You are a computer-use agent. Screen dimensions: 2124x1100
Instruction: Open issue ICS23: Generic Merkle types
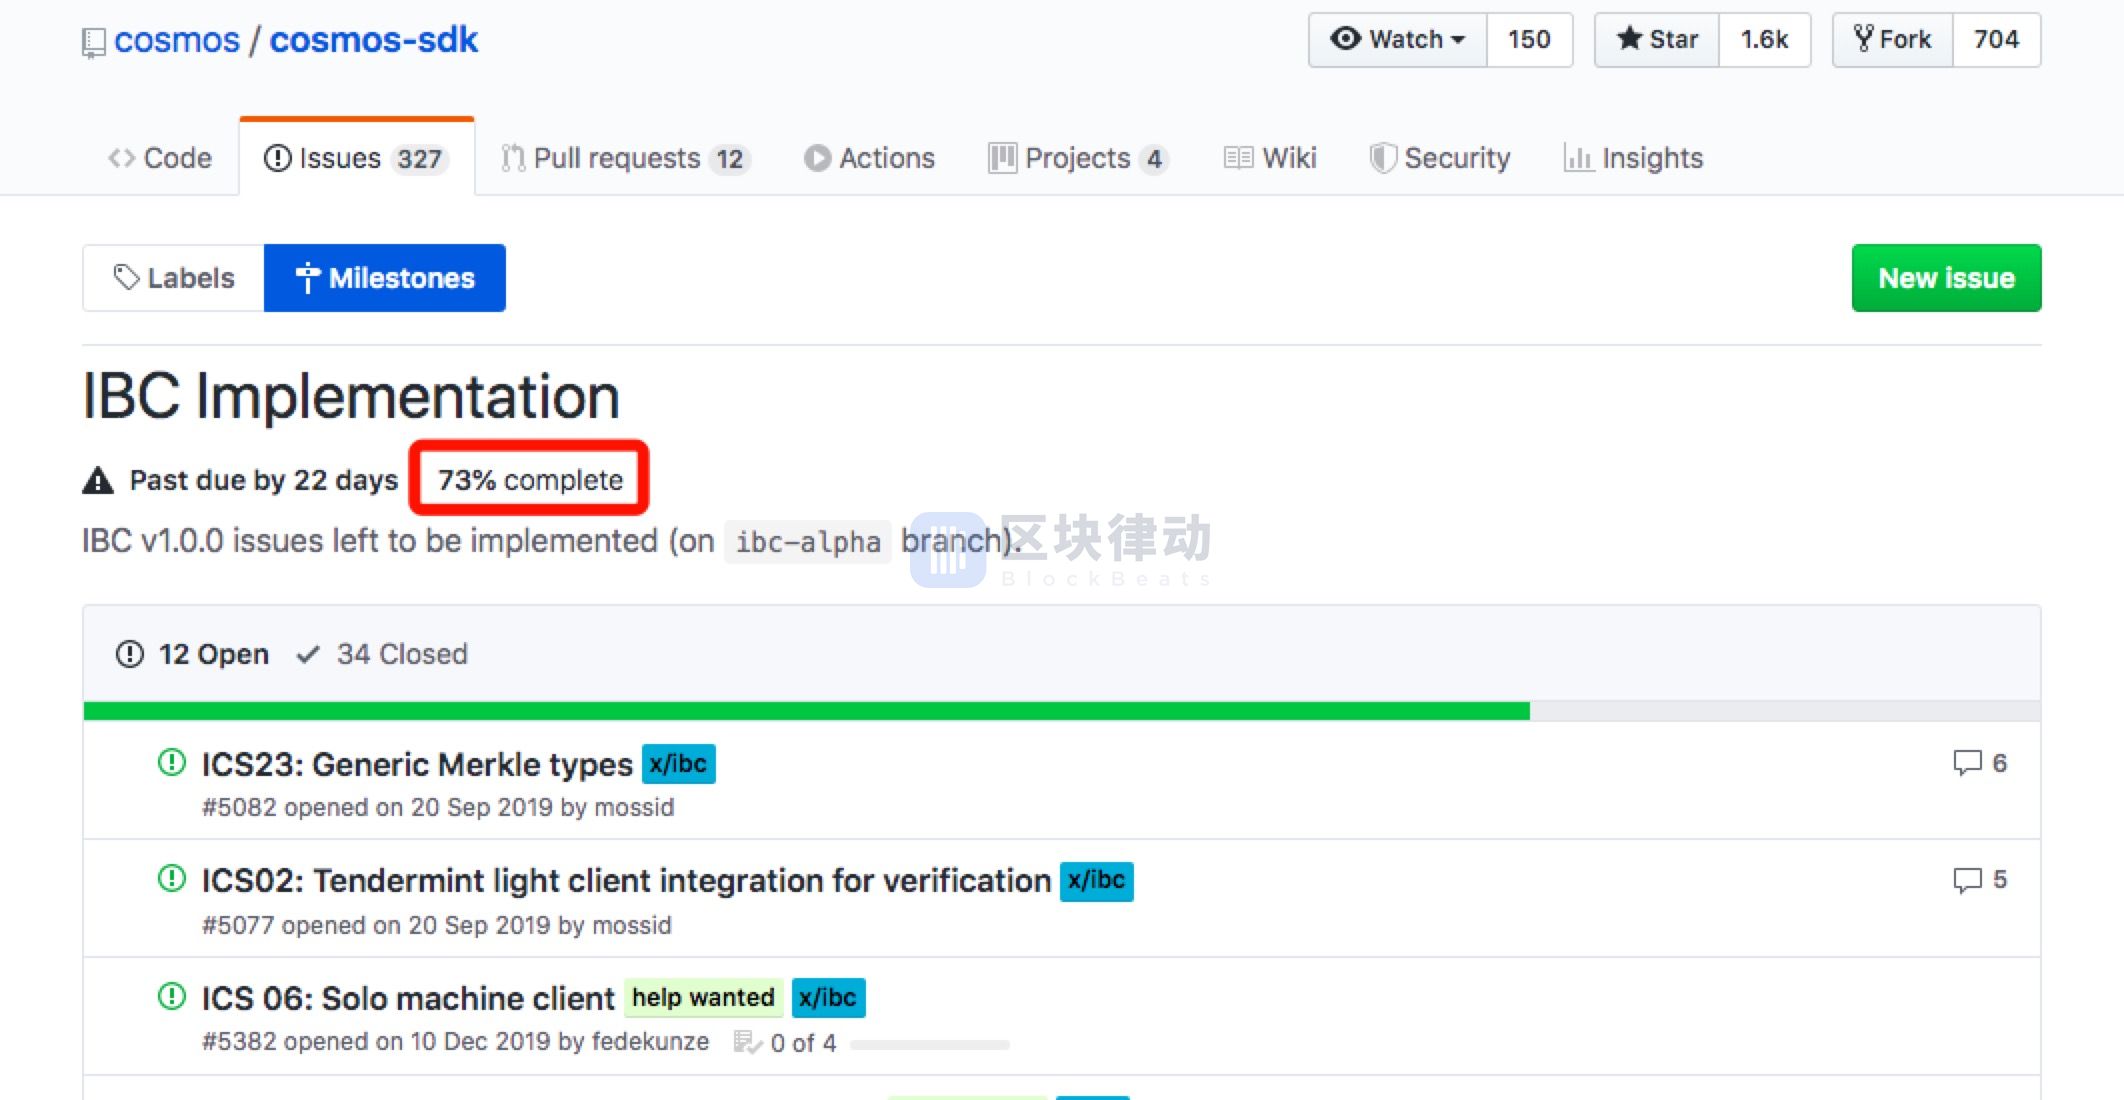click(x=417, y=765)
